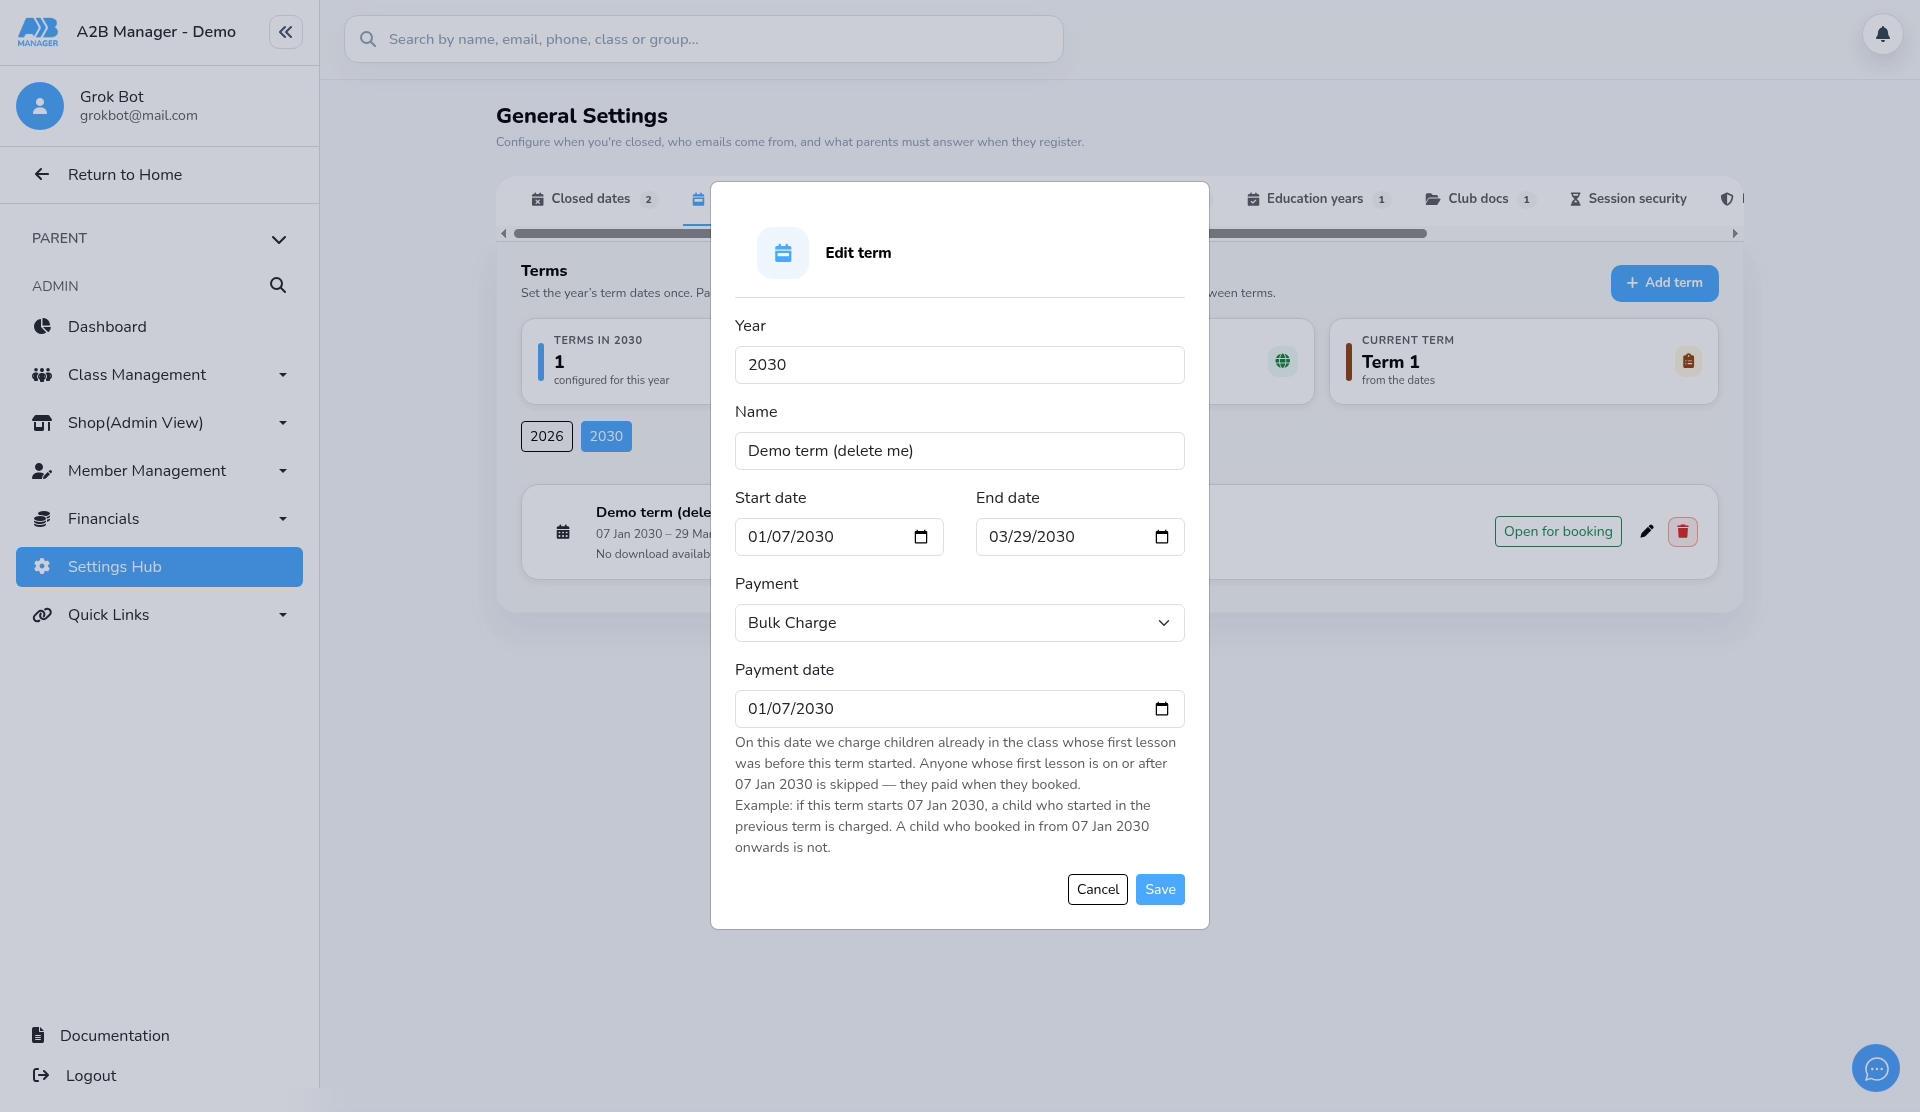The width and height of the screenshot is (1920, 1112).
Task: Collapse the sidebar with double-chevron icon
Action: point(286,32)
